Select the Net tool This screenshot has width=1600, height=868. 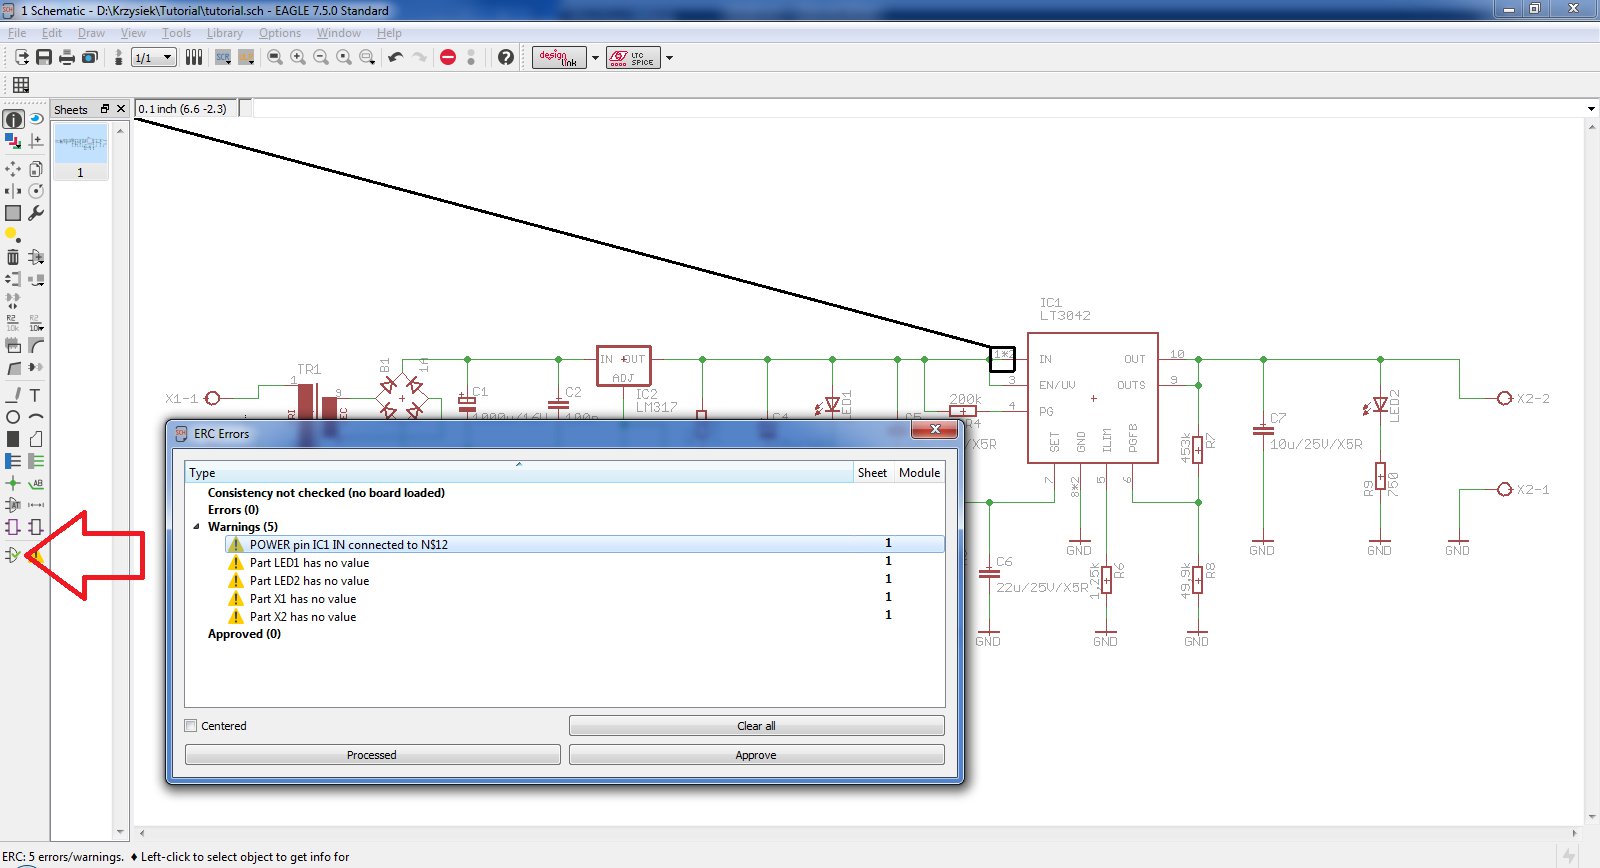(36, 461)
